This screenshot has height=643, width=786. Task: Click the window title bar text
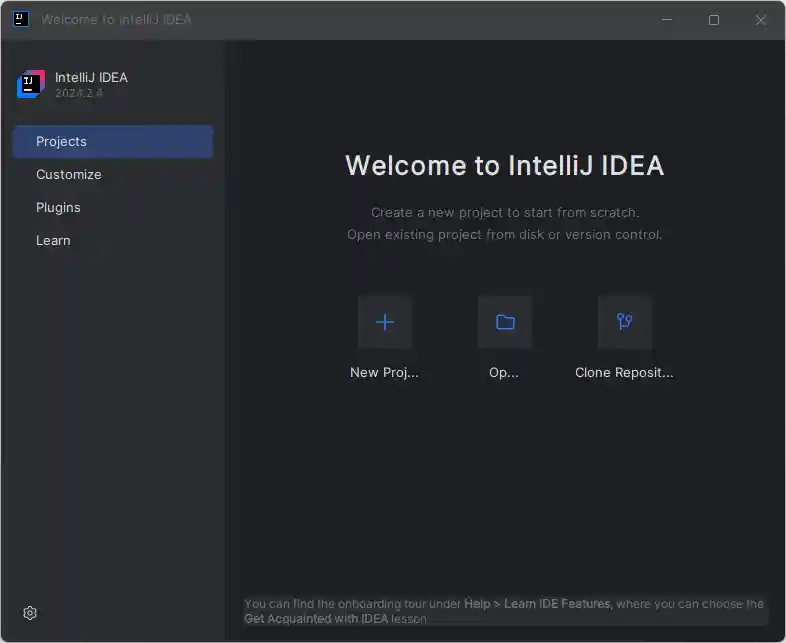coord(116,20)
